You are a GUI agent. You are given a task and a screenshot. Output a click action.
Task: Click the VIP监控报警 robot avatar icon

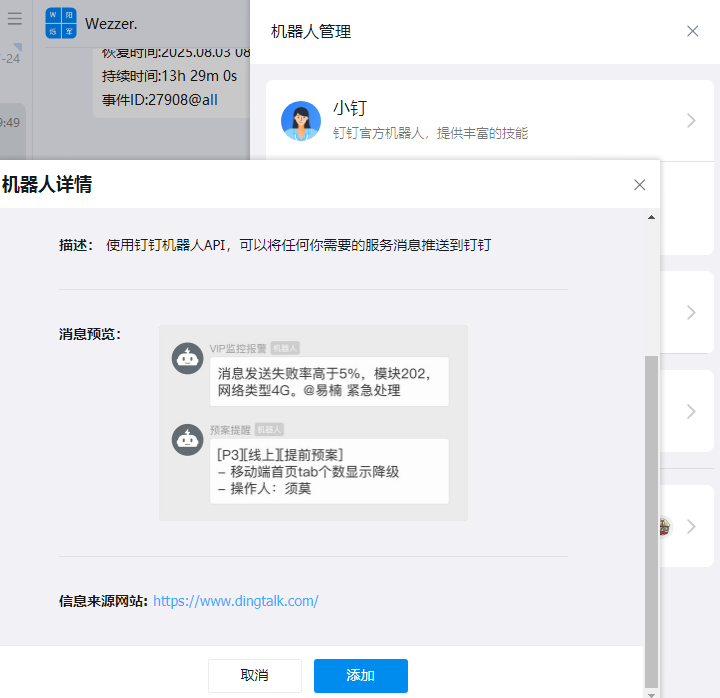tap(187, 358)
